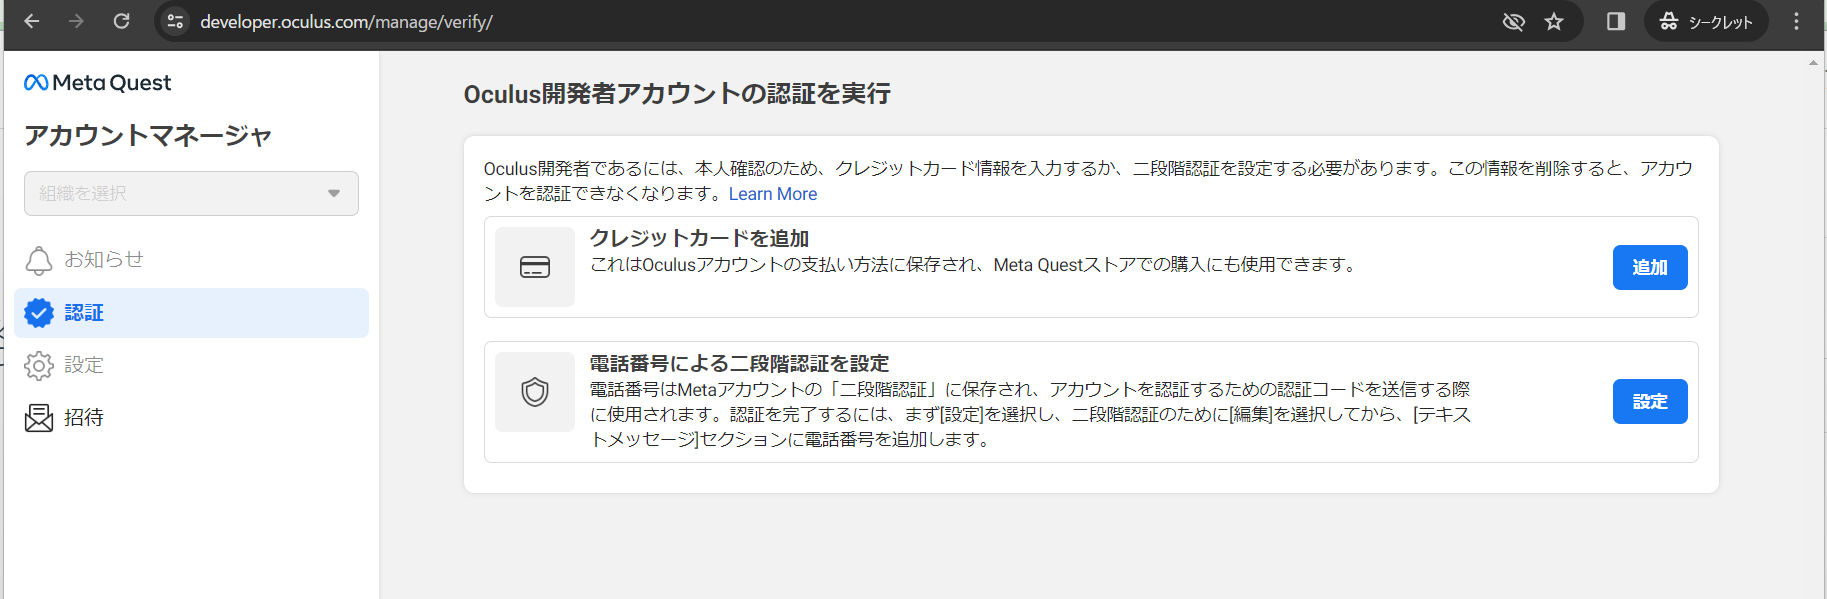
Task: Click the shield icon for two-factor authentication
Action: coord(535,392)
